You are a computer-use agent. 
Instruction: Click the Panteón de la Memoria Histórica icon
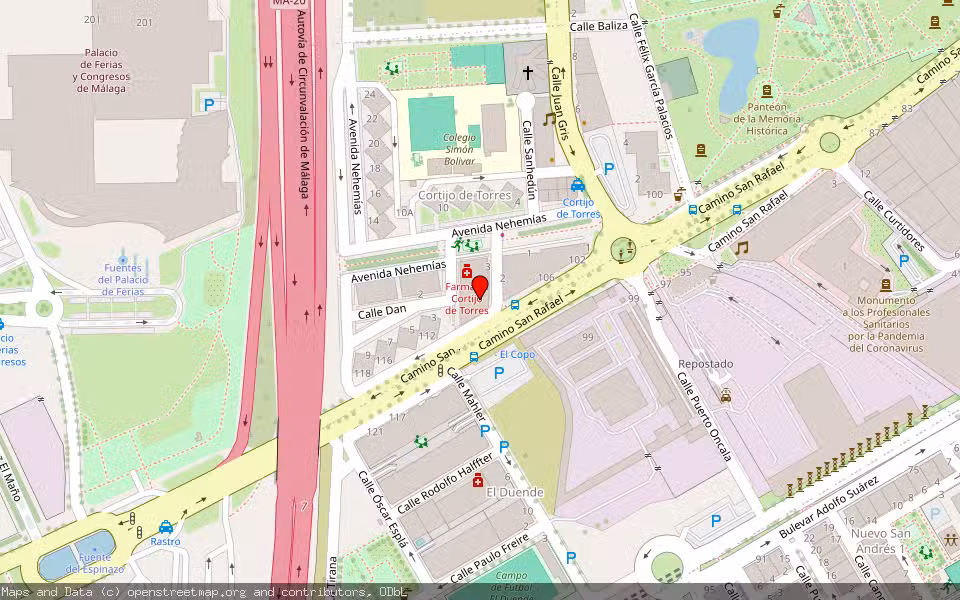[x=767, y=91]
